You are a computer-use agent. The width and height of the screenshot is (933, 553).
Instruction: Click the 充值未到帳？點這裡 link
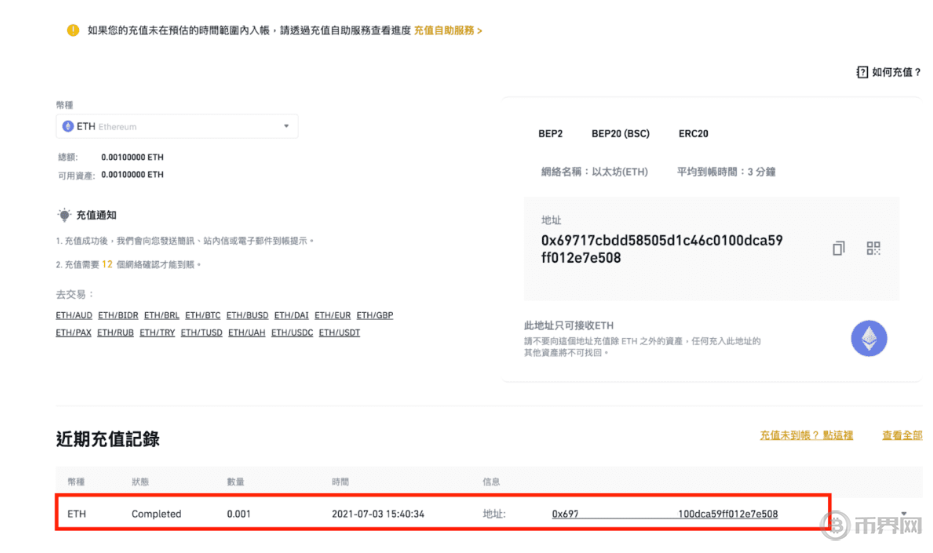(x=806, y=436)
